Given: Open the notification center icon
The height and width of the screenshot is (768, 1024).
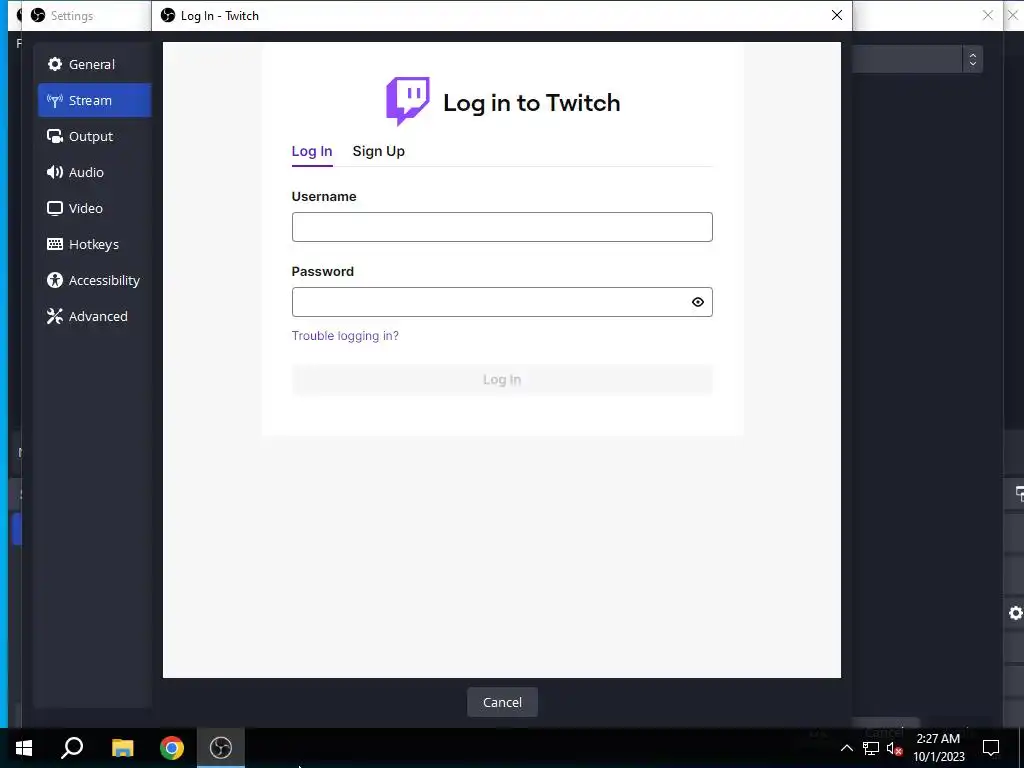Looking at the screenshot, I should 991,748.
